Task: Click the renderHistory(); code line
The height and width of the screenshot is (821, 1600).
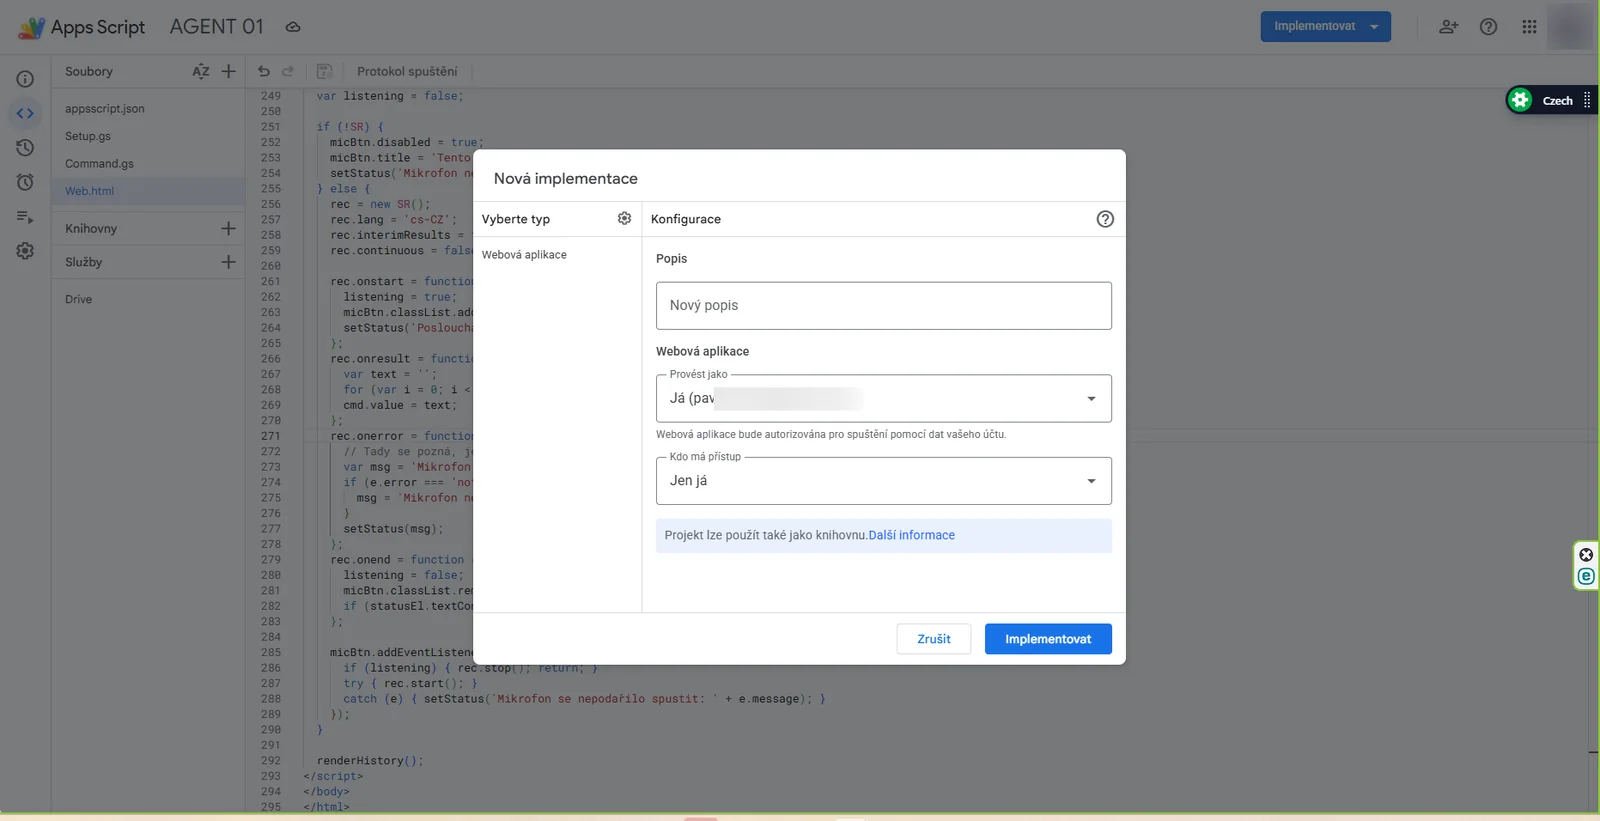Action: pyautogui.click(x=370, y=761)
